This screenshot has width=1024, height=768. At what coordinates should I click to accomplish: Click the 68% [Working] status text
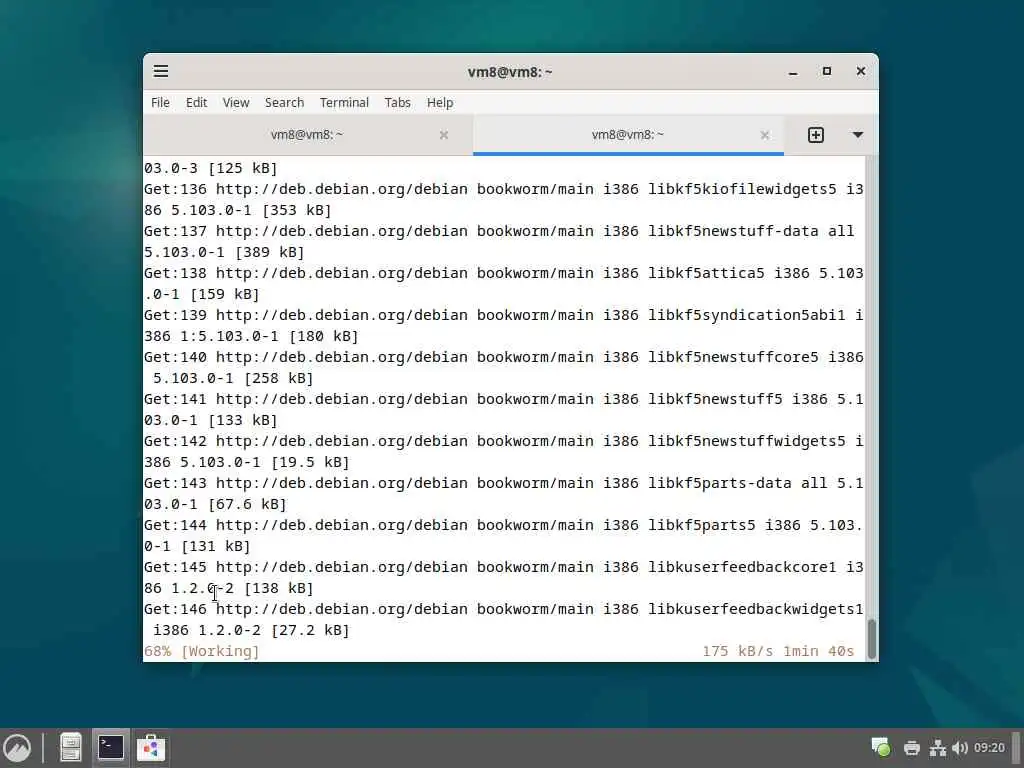tap(202, 651)
